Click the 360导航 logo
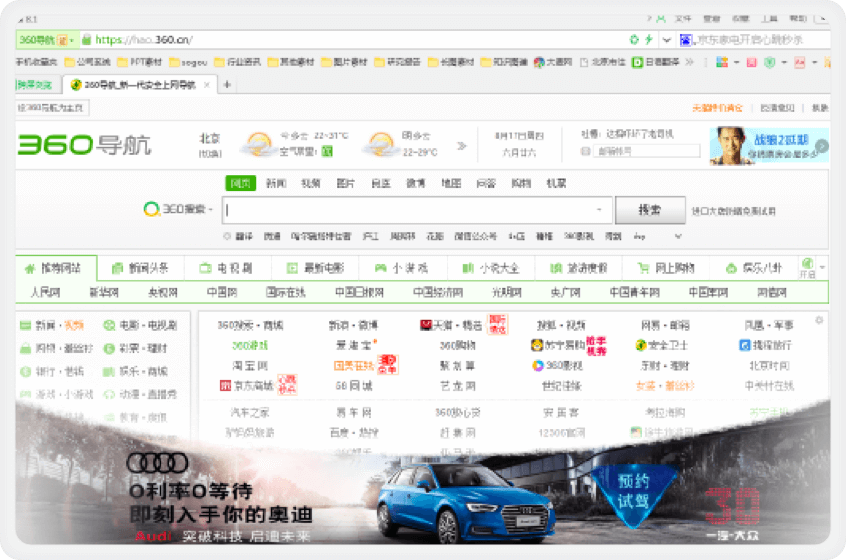 pos(84,145)
